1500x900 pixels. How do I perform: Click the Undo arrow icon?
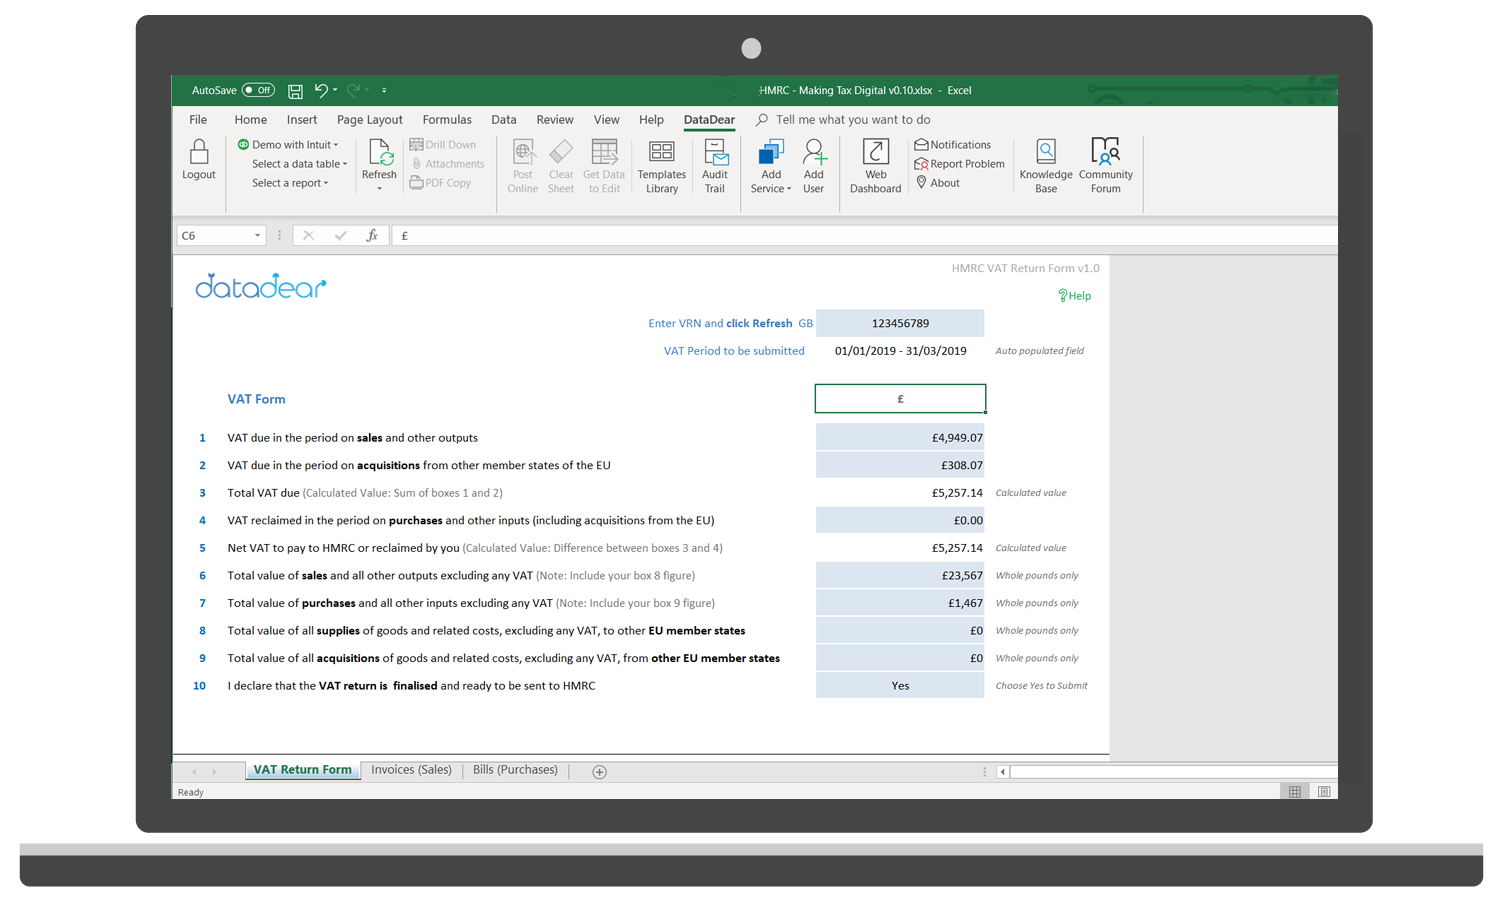(321, 90)
